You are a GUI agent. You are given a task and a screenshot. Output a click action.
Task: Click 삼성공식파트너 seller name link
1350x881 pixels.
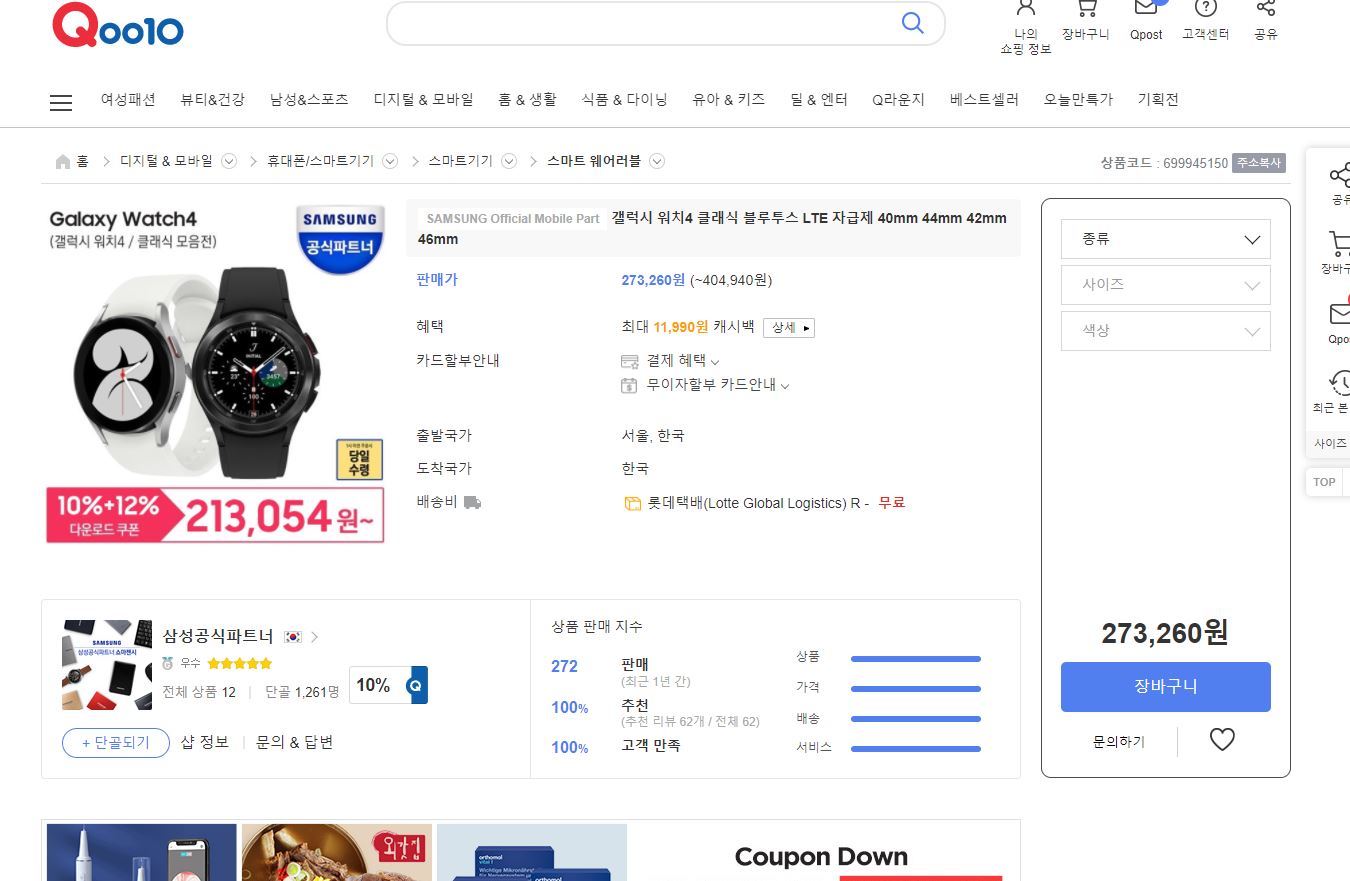click(x=218, y=637)
